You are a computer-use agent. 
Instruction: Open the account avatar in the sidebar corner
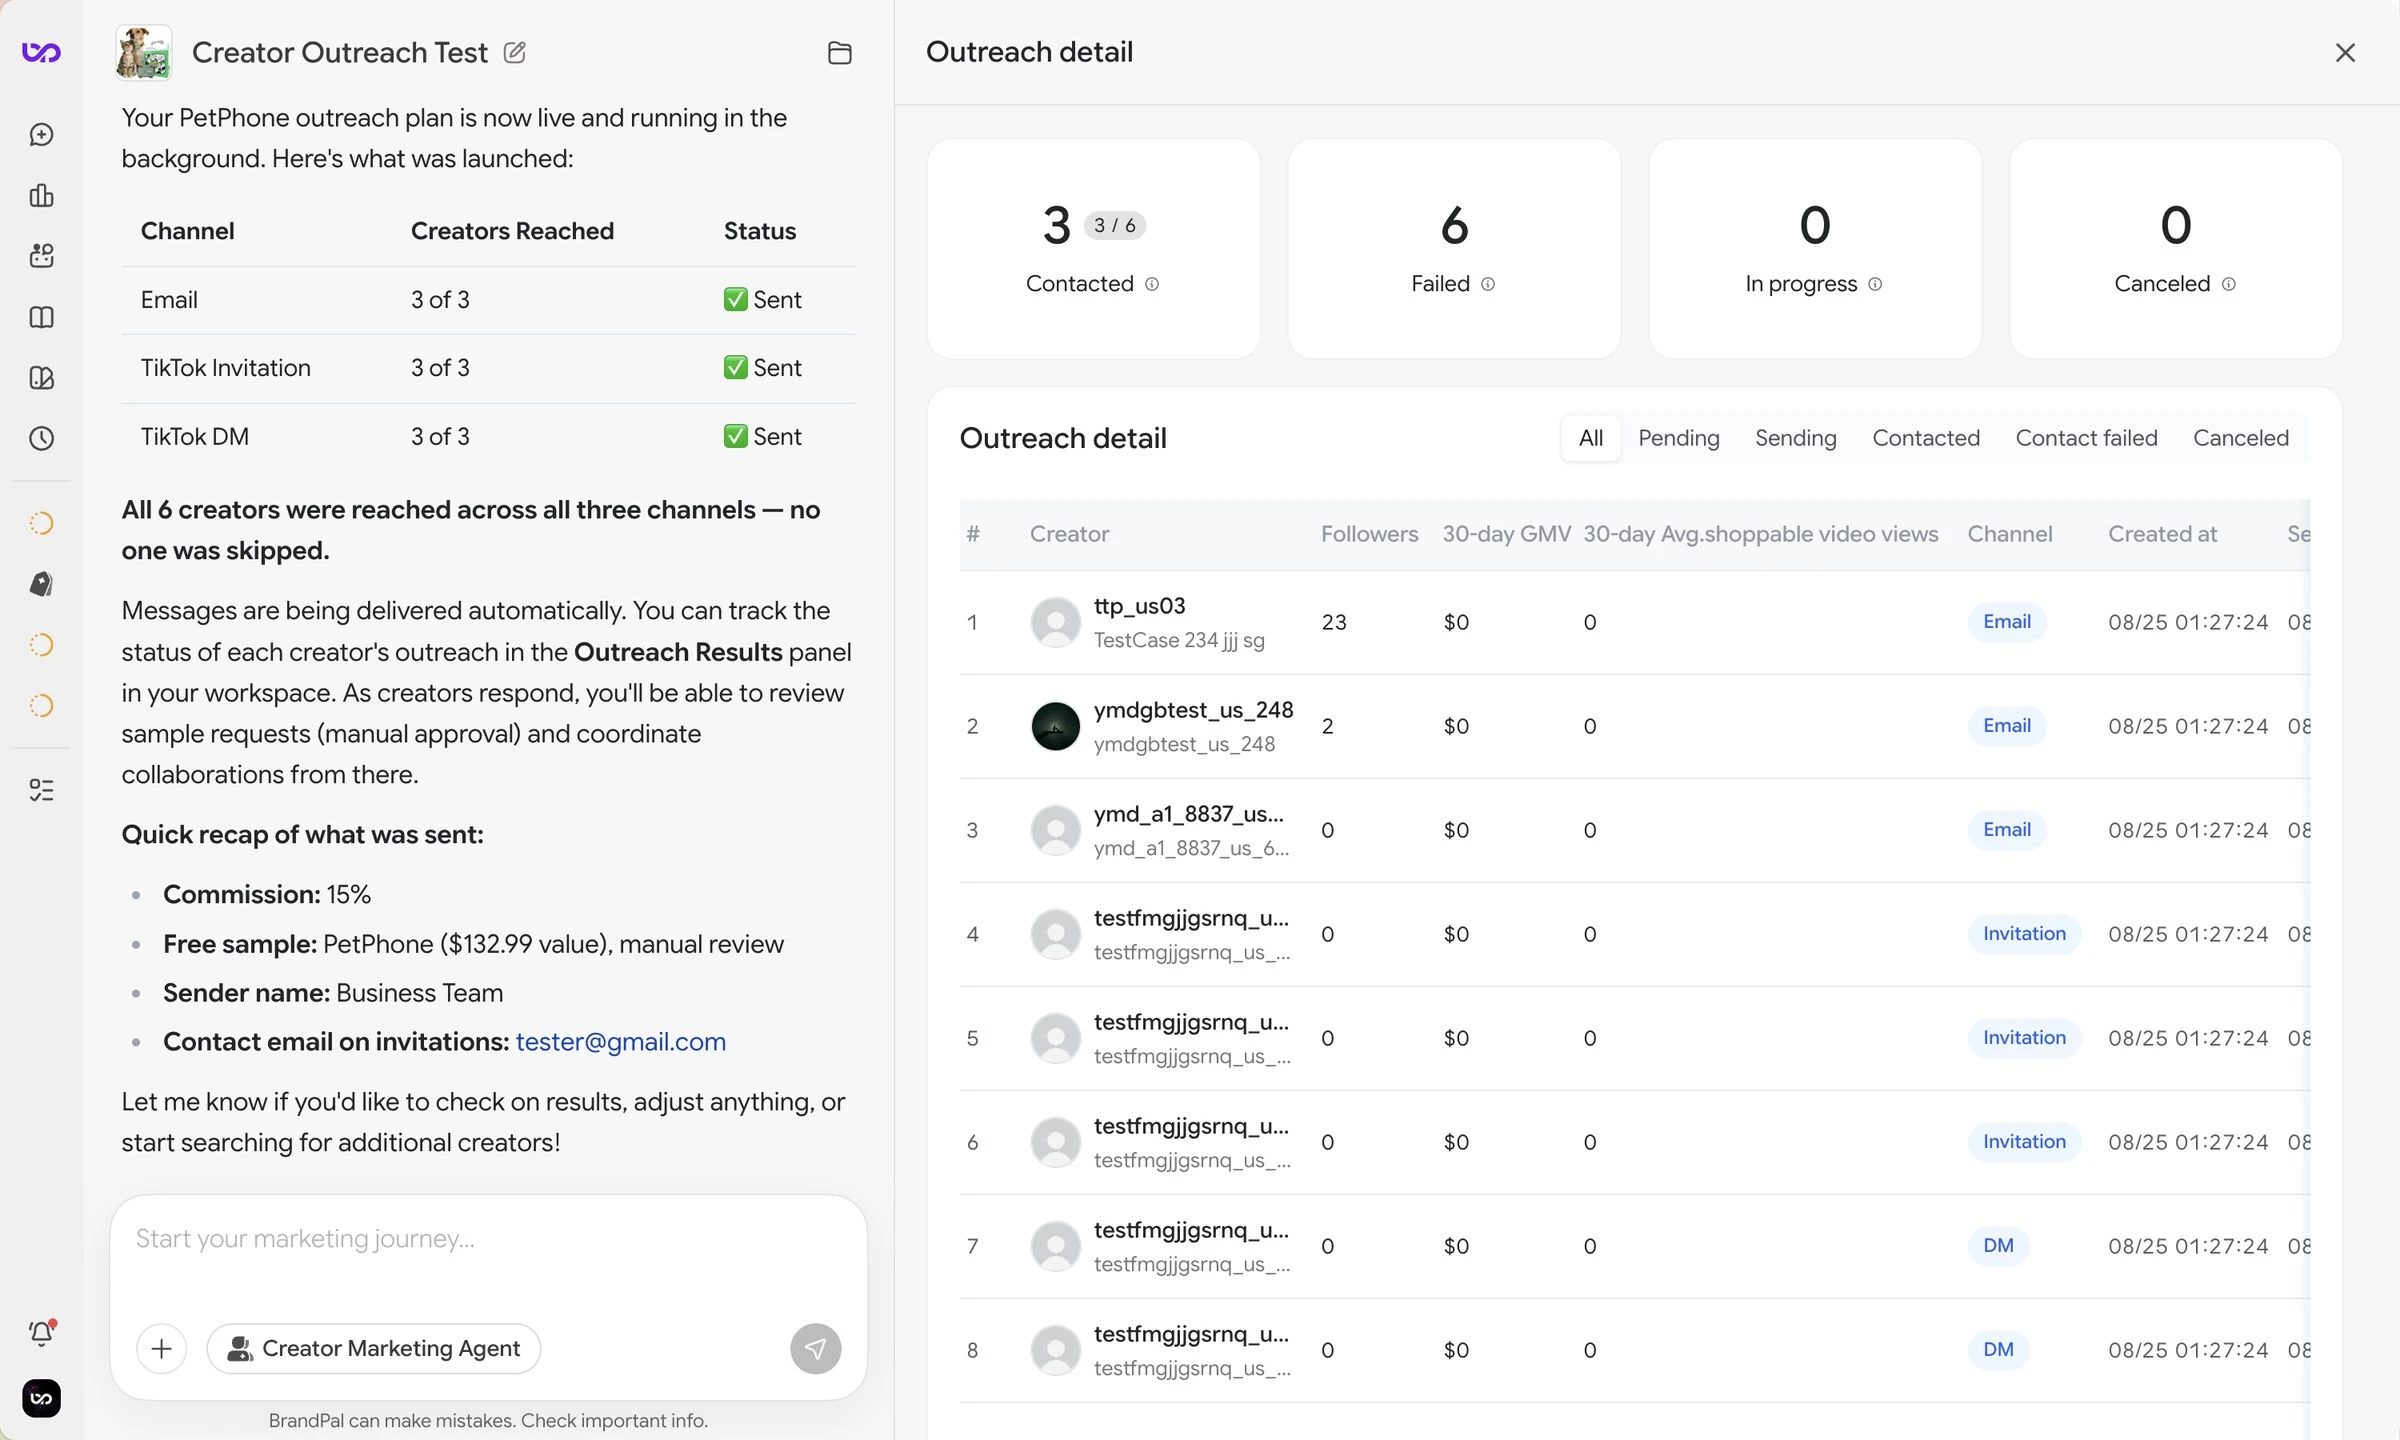pos(41,1398)
